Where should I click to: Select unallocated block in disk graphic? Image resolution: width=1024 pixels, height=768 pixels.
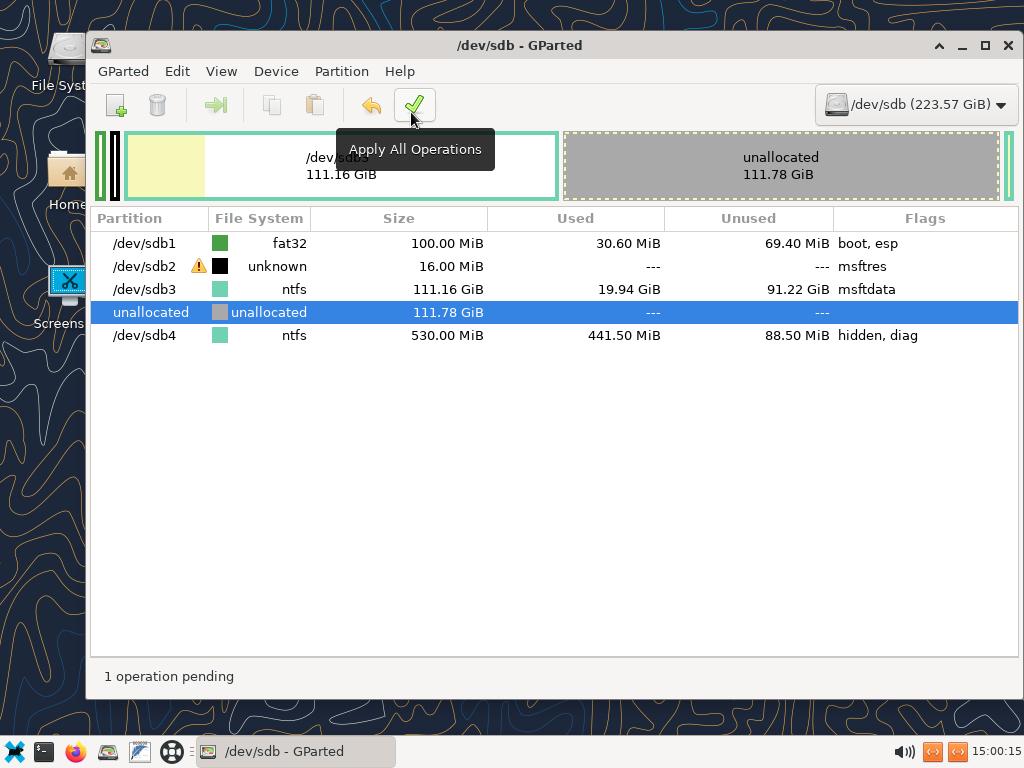click(x=780, y=166)
